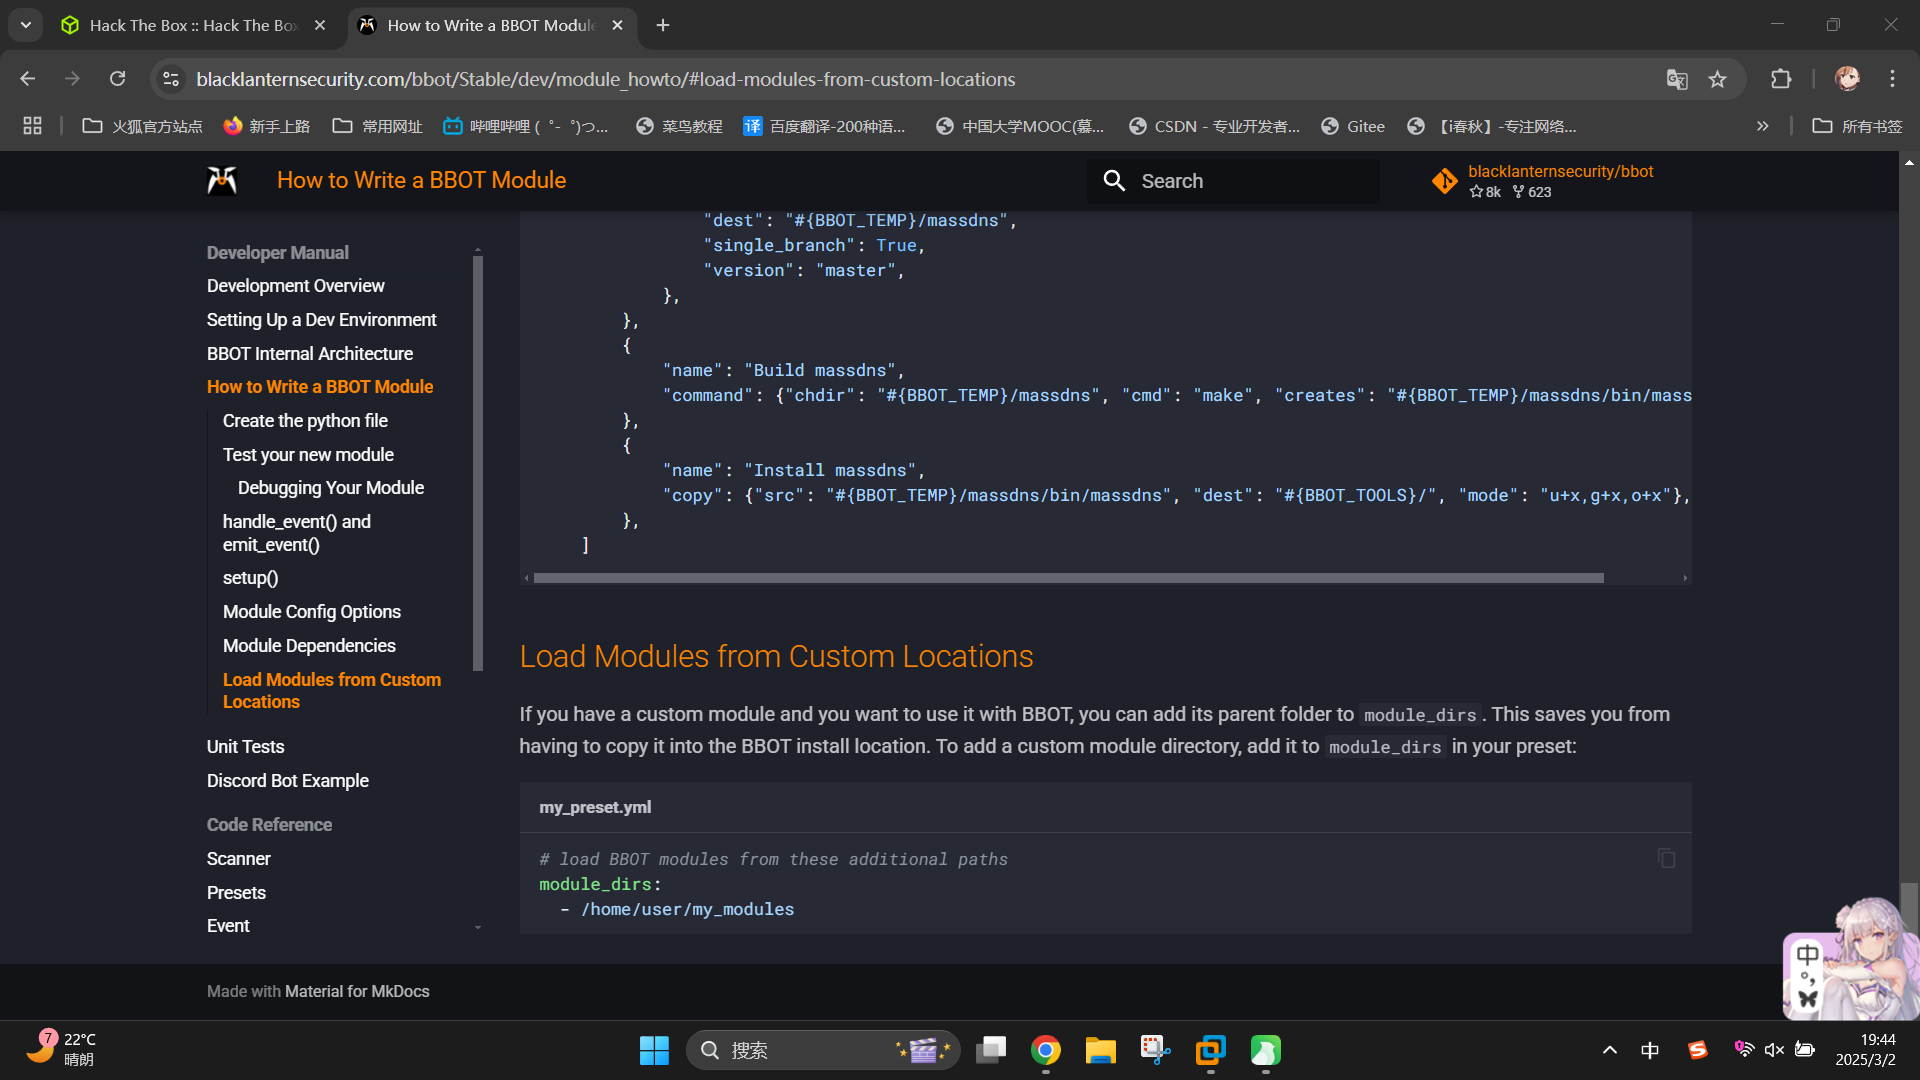Jump to Module Config Options section
The image size is (1920, 1080).
[311, 612]
